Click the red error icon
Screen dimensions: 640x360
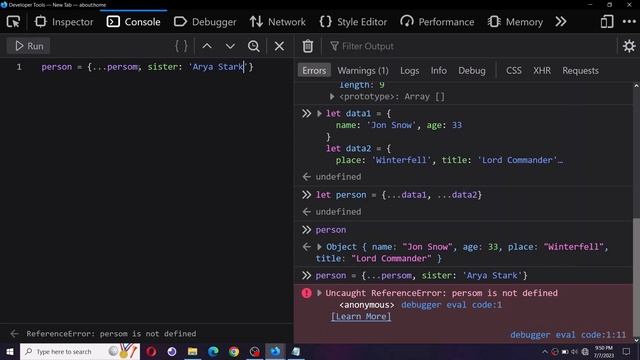point(307,293)
